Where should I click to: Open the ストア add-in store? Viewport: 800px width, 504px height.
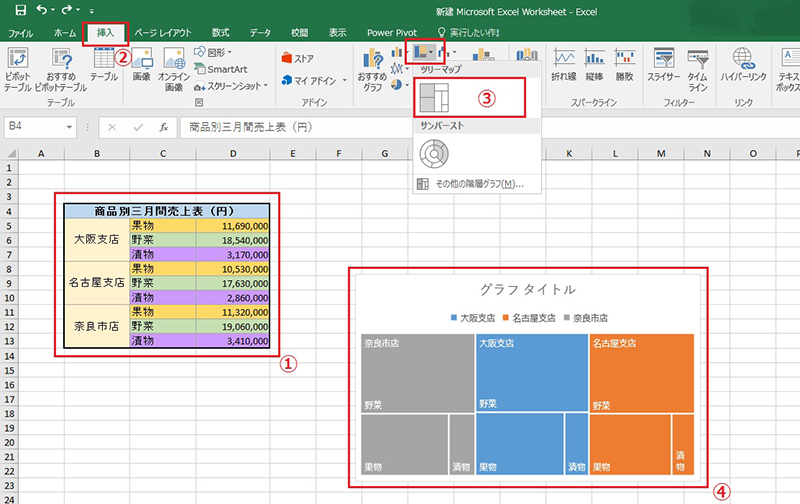tap(297, 59)
